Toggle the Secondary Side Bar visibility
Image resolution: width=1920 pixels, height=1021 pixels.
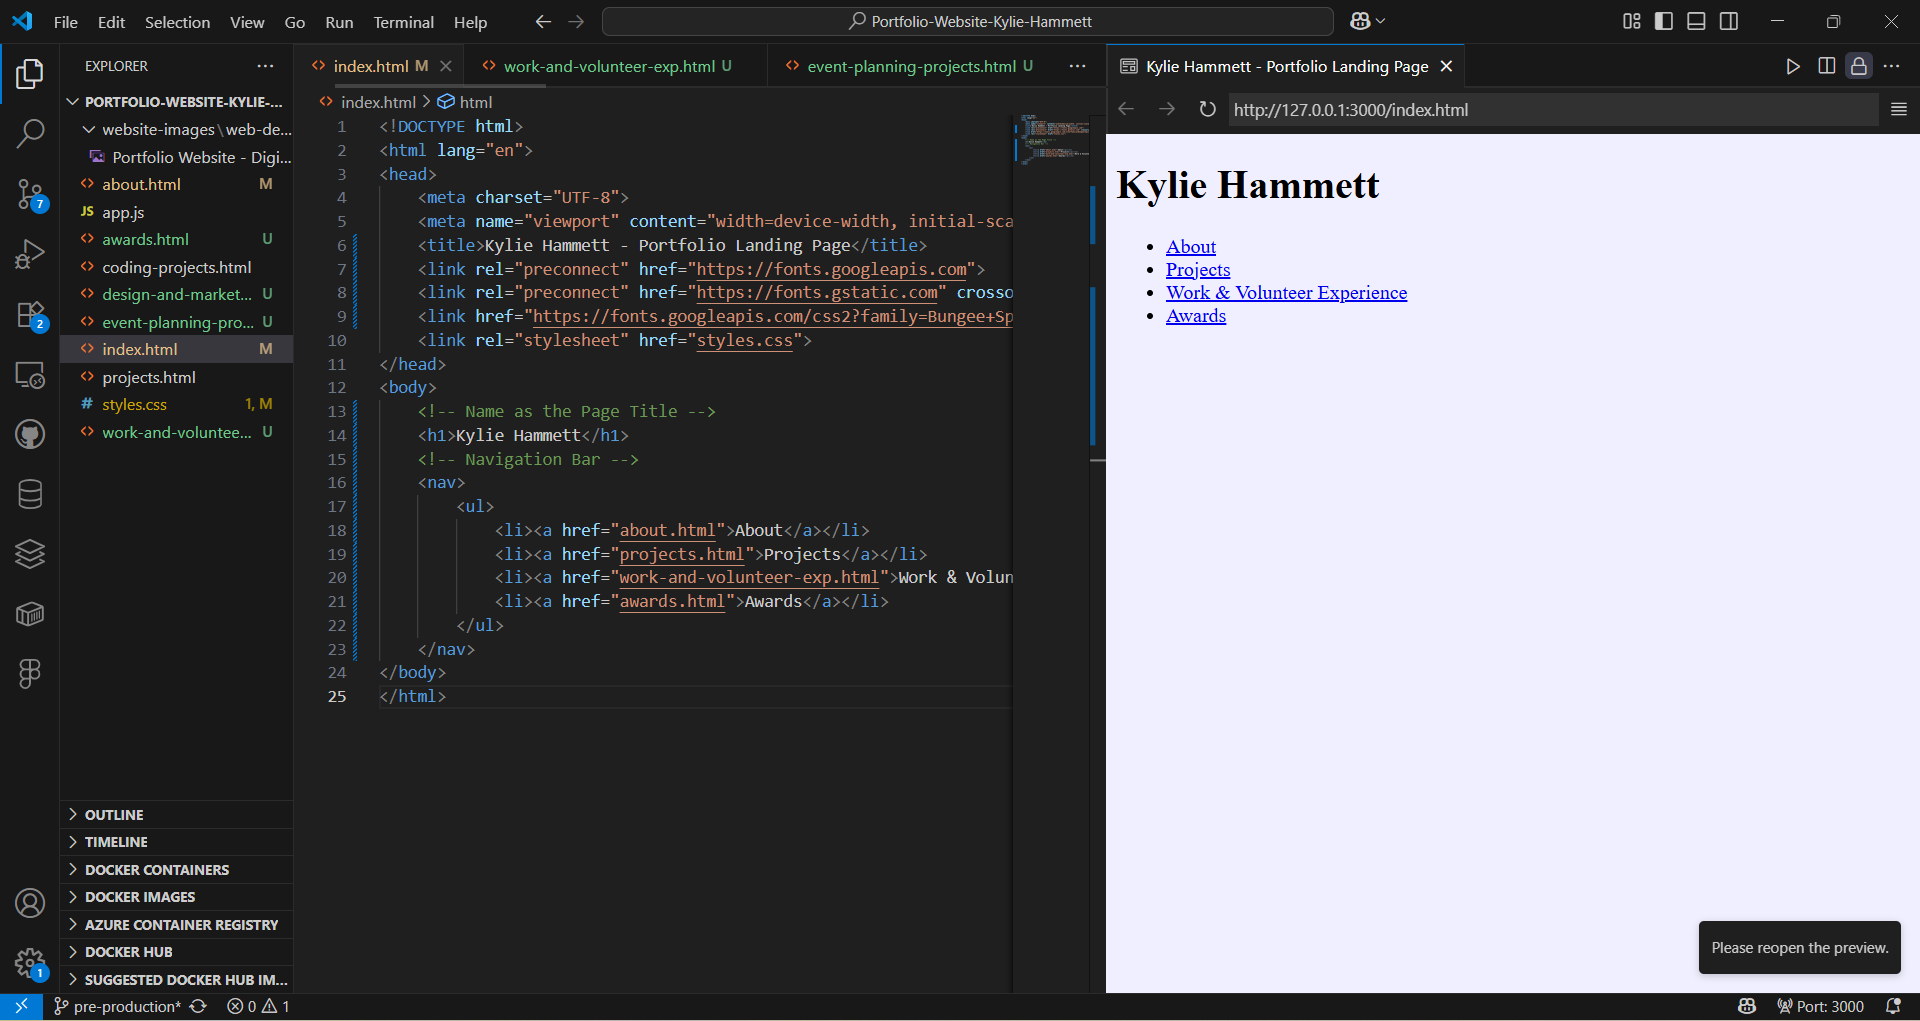pyautogui.click(x=1729, y=21)
